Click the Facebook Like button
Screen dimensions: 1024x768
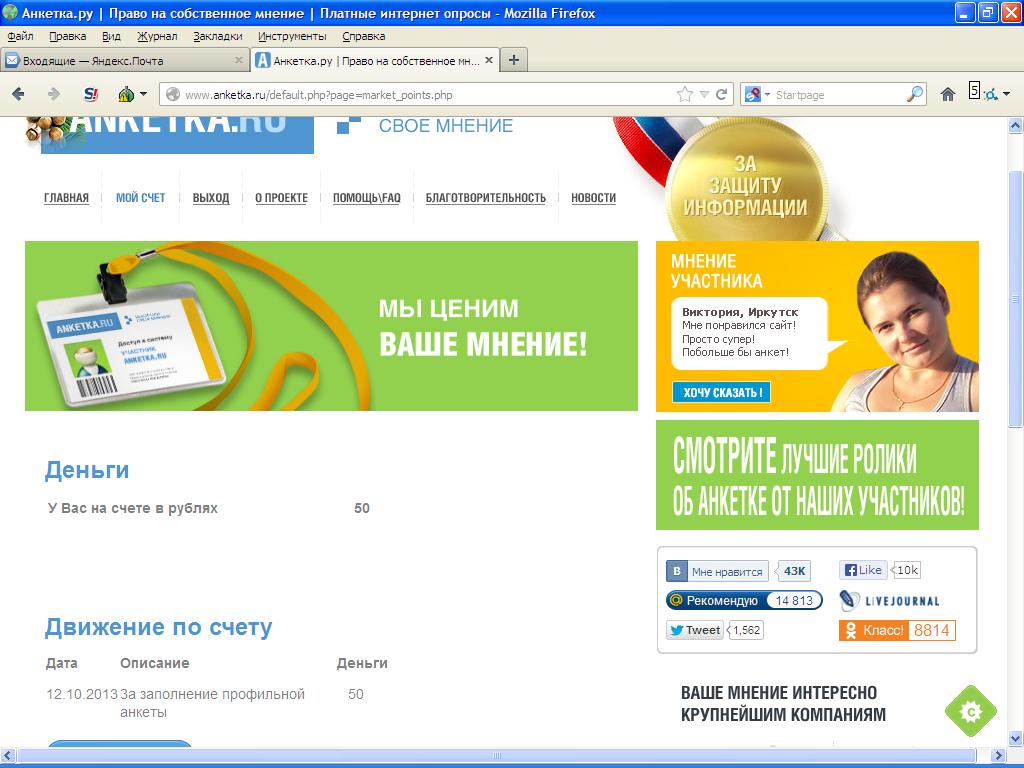pos(863,570)
